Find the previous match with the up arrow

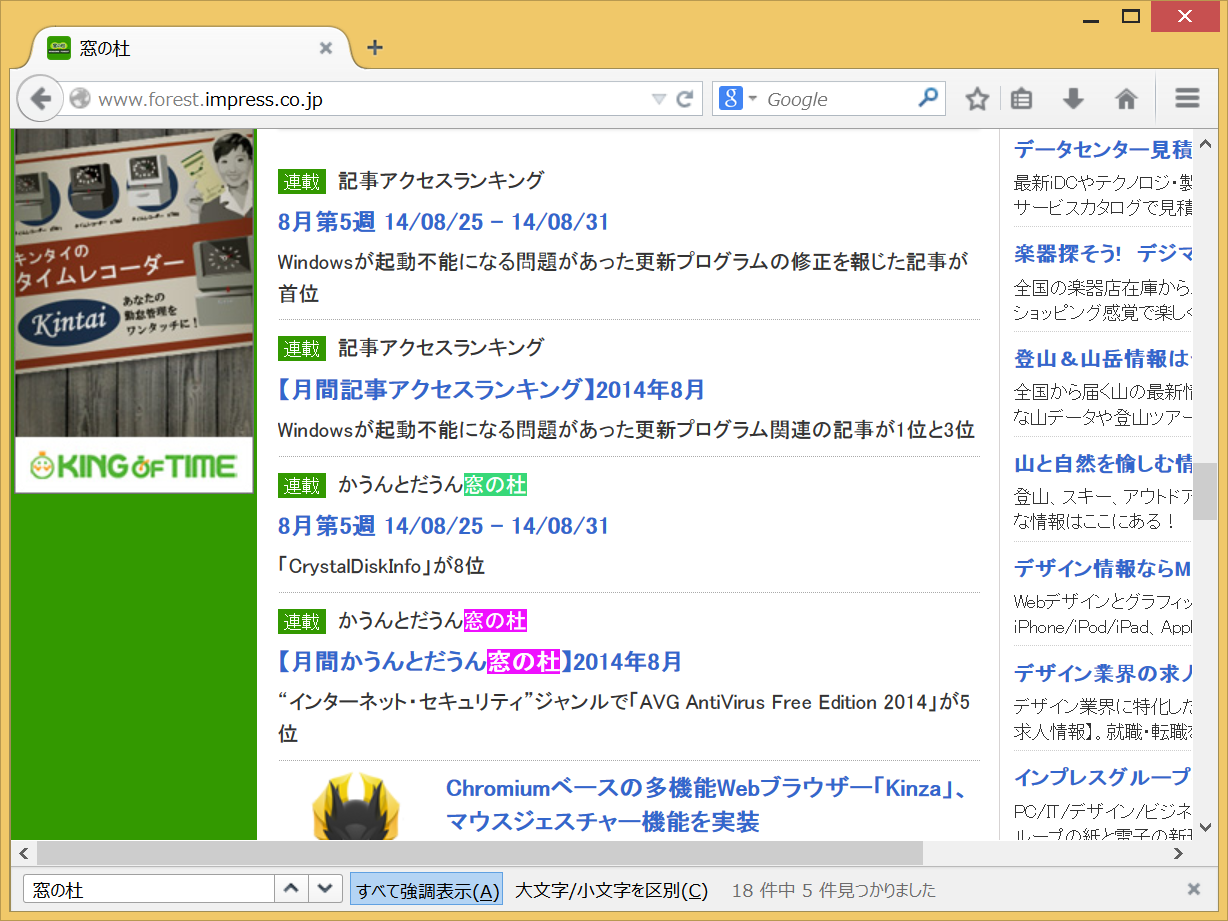[291, 888]
